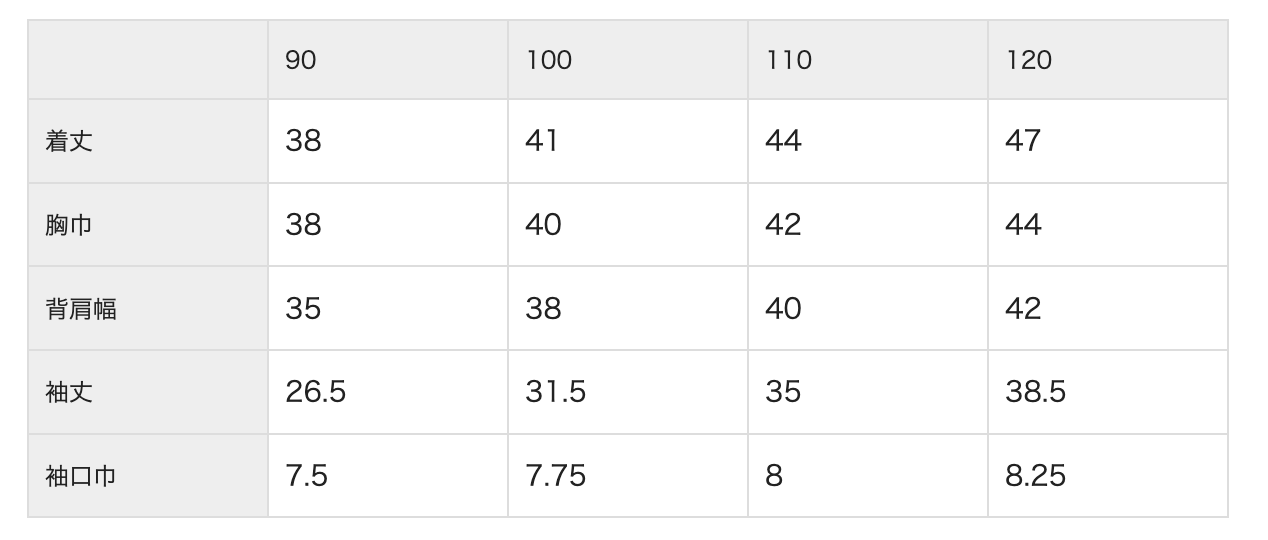Click 胸巾 value 42 for size 110
Screen dimensions: 1268x540
[x=783, y=225]
